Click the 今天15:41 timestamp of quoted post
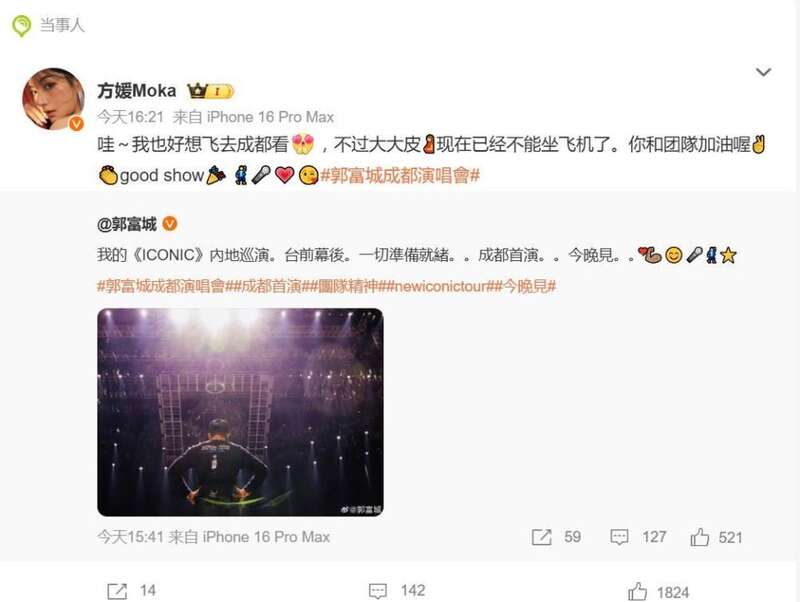The width and height of the screenshot is (800, 602). click(131, 537)
